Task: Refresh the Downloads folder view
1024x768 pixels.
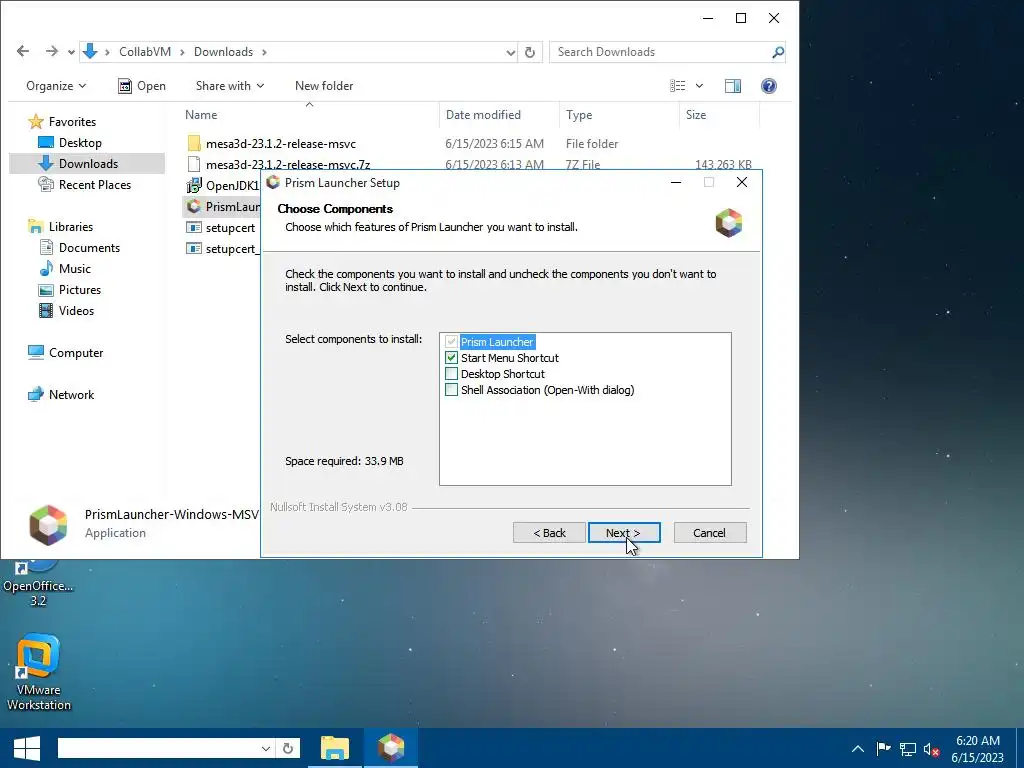Action: click(x=530, y=52)
